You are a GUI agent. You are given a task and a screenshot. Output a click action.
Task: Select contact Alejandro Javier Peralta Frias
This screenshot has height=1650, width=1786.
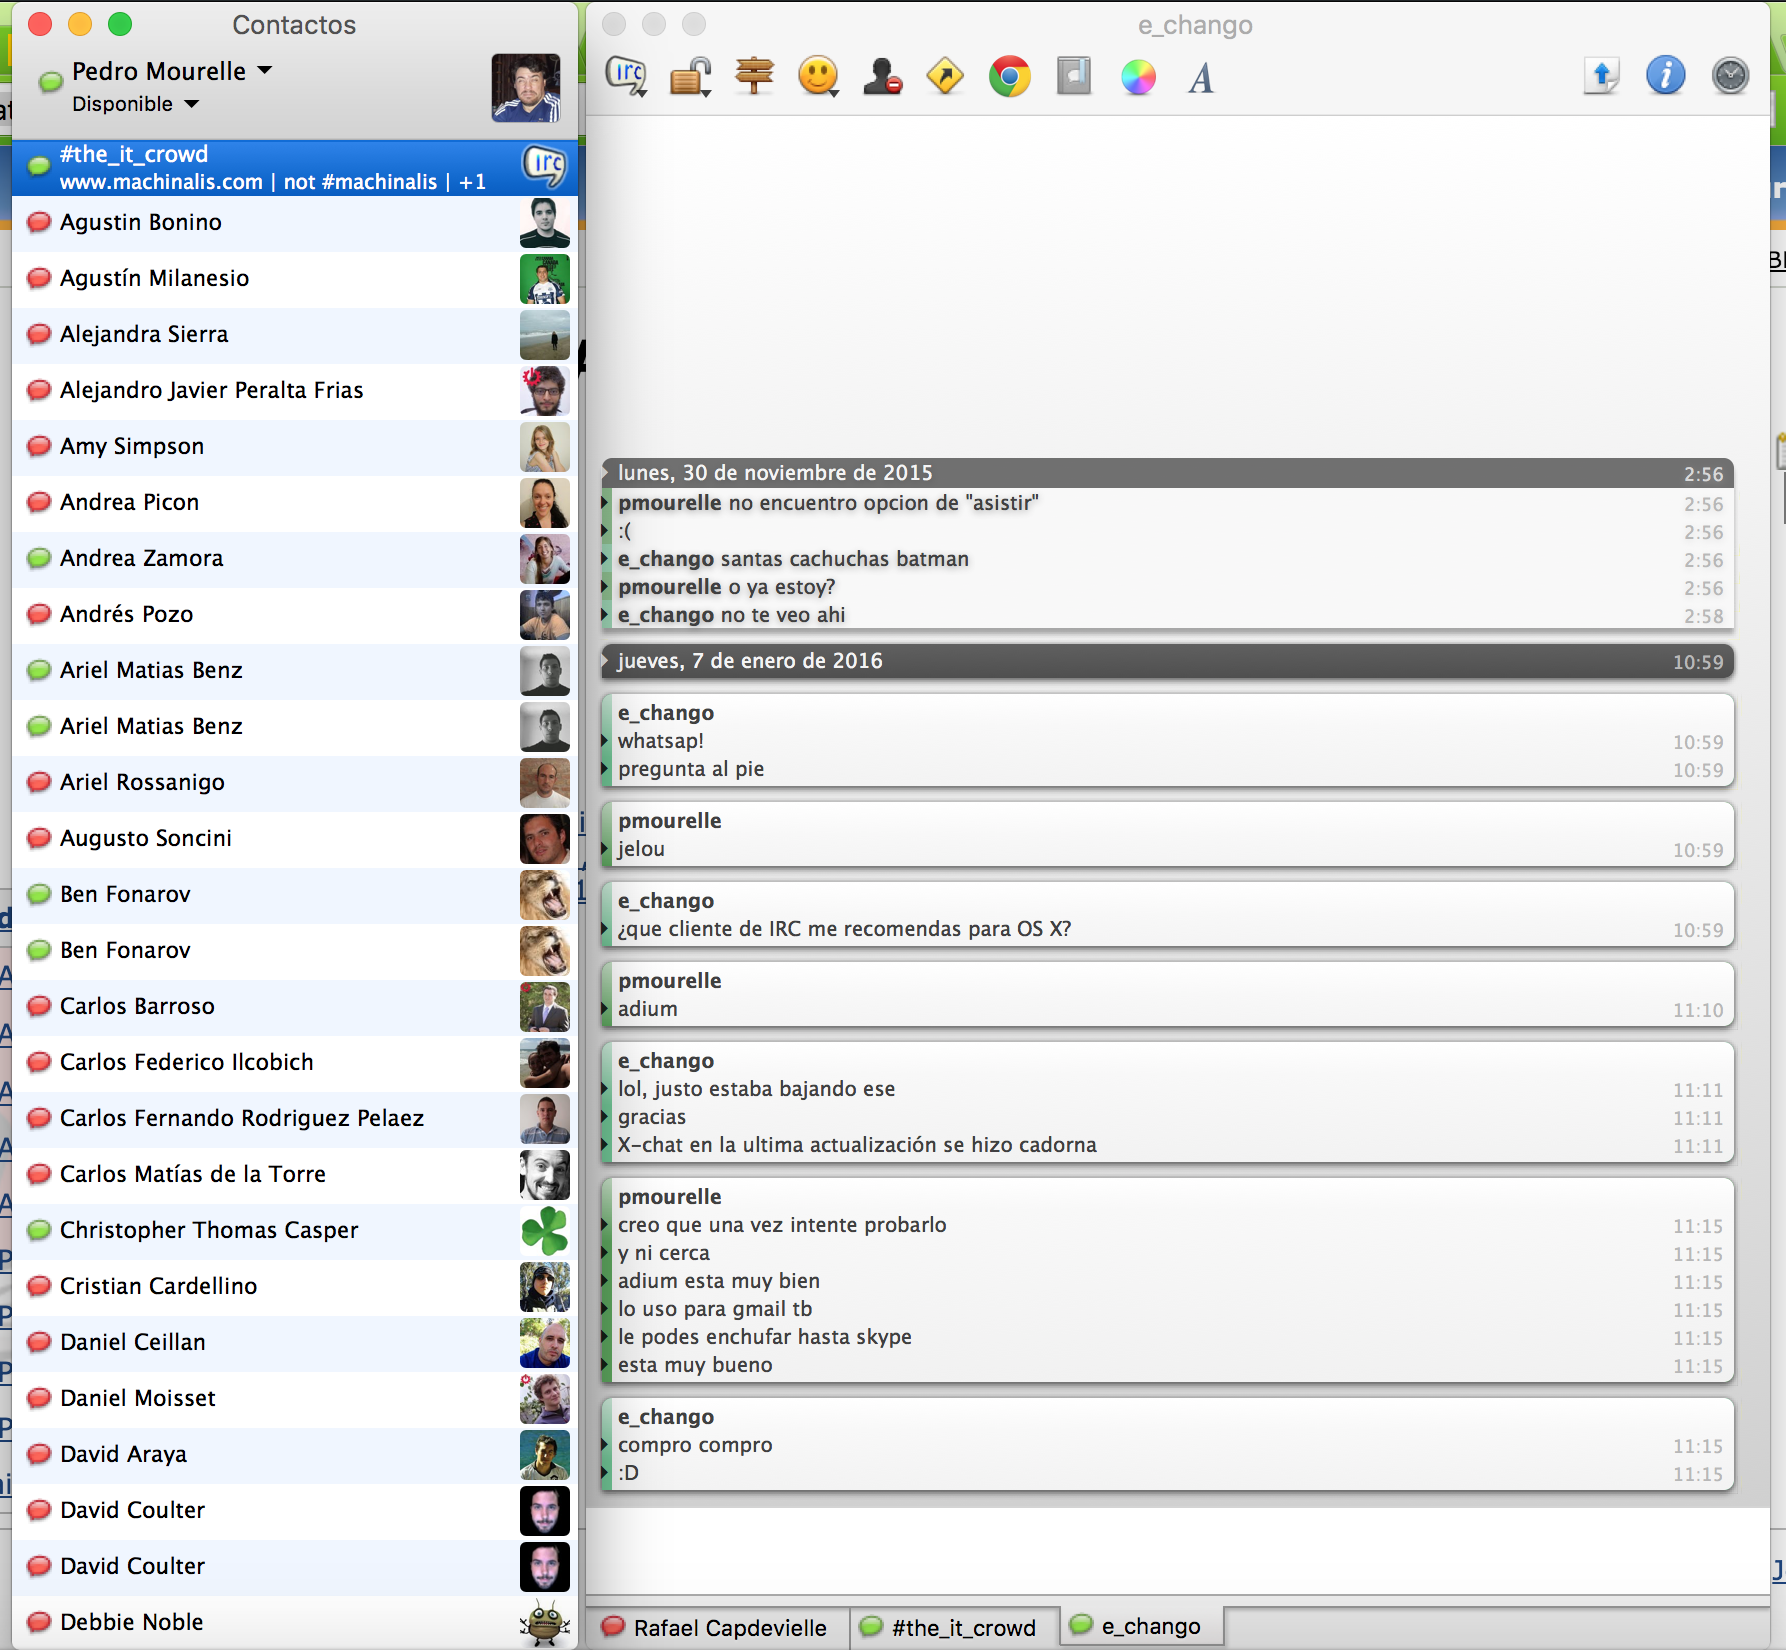[x=295, y=390]
